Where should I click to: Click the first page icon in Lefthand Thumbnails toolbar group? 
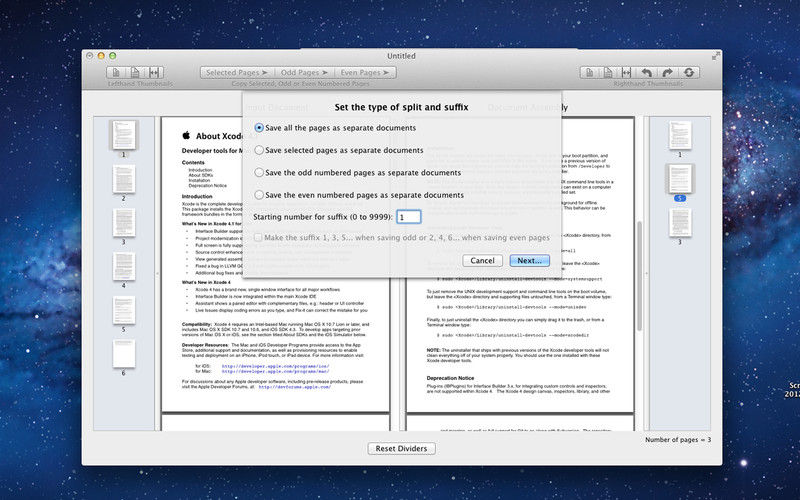[115, 72]
